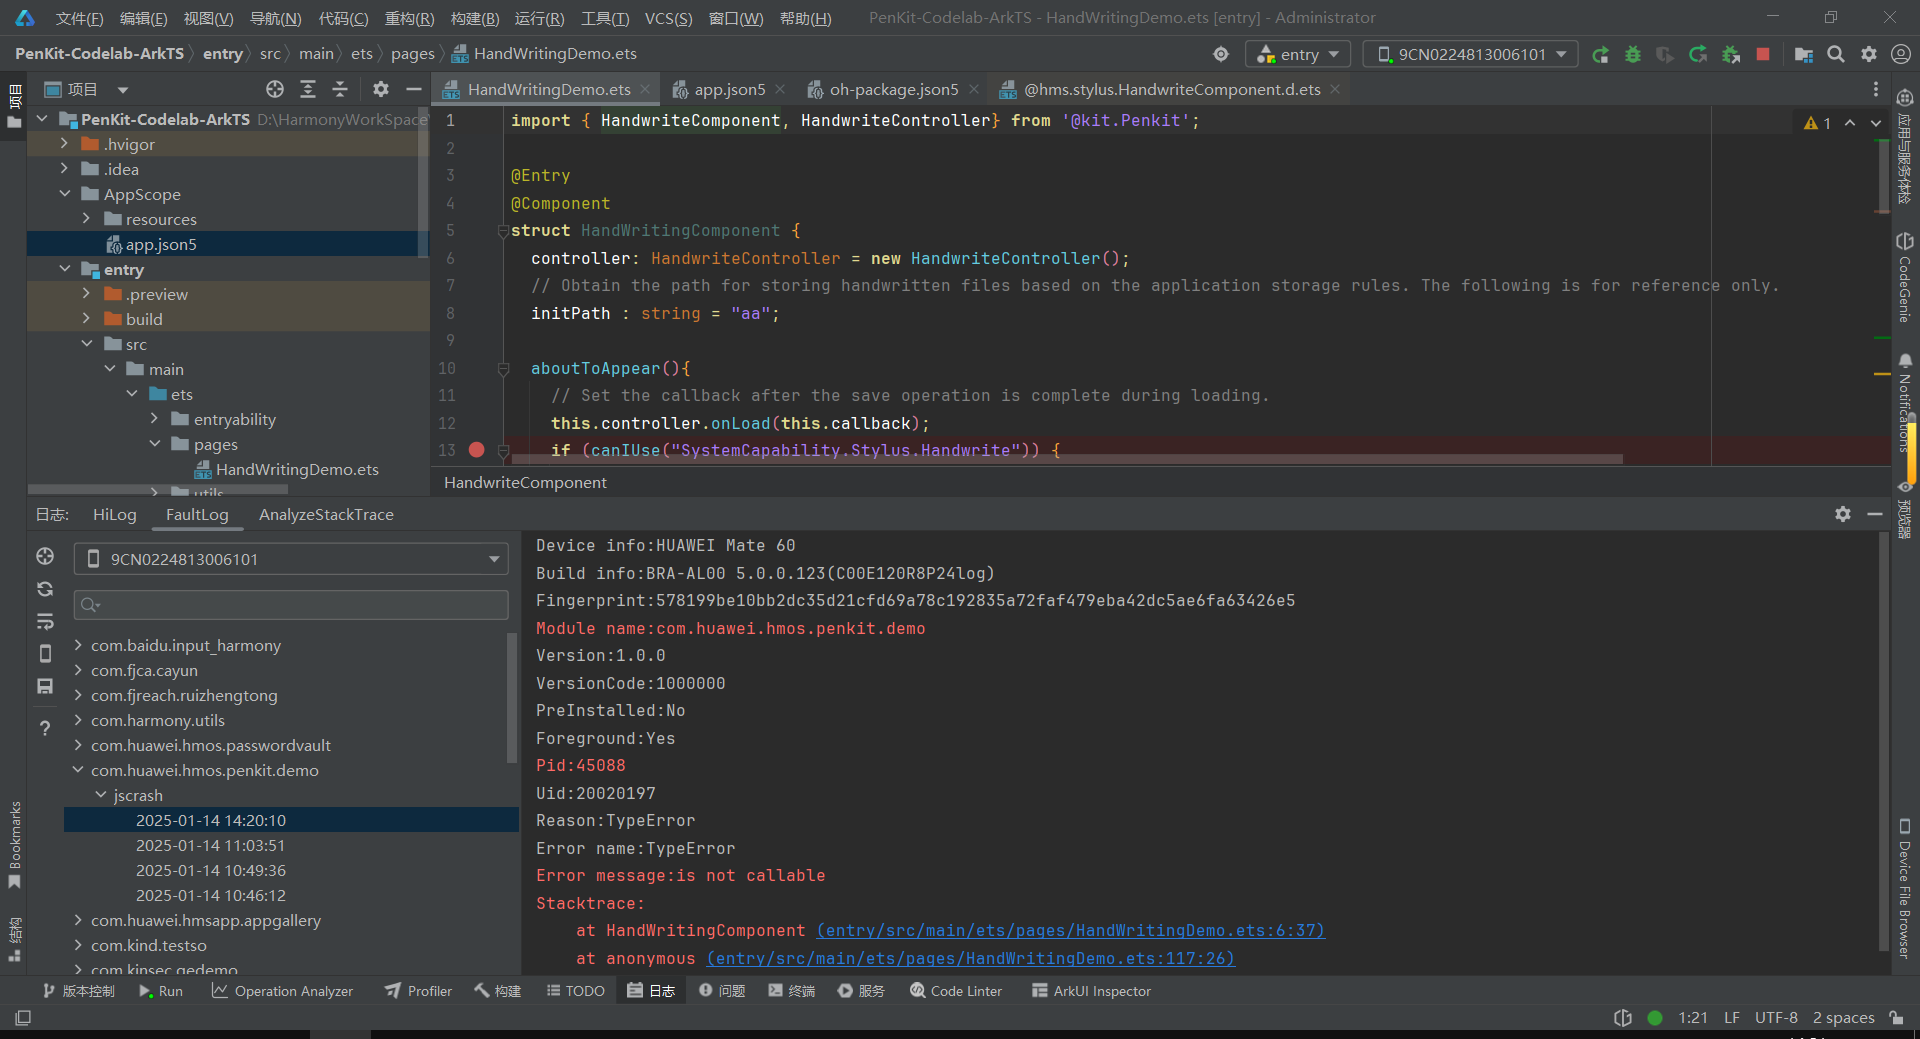The height and width of the screenshot is (1039, 1920).
Task: Open HandWritingDemo.ets:117:26 stacktrace link
Action: [x=970, y=959]
